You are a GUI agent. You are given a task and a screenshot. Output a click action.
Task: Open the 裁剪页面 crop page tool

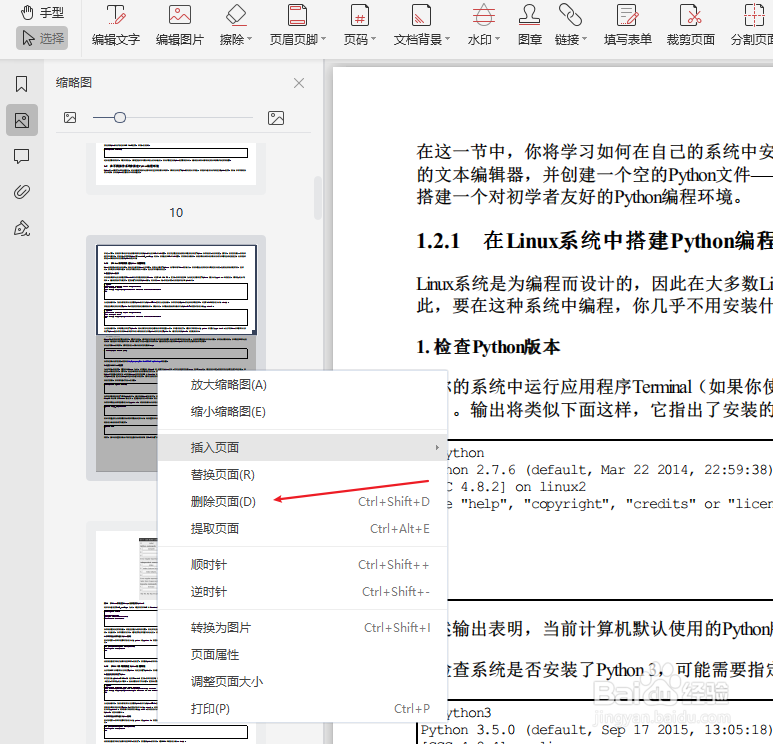pyautogui.click(x=690, y=25)
